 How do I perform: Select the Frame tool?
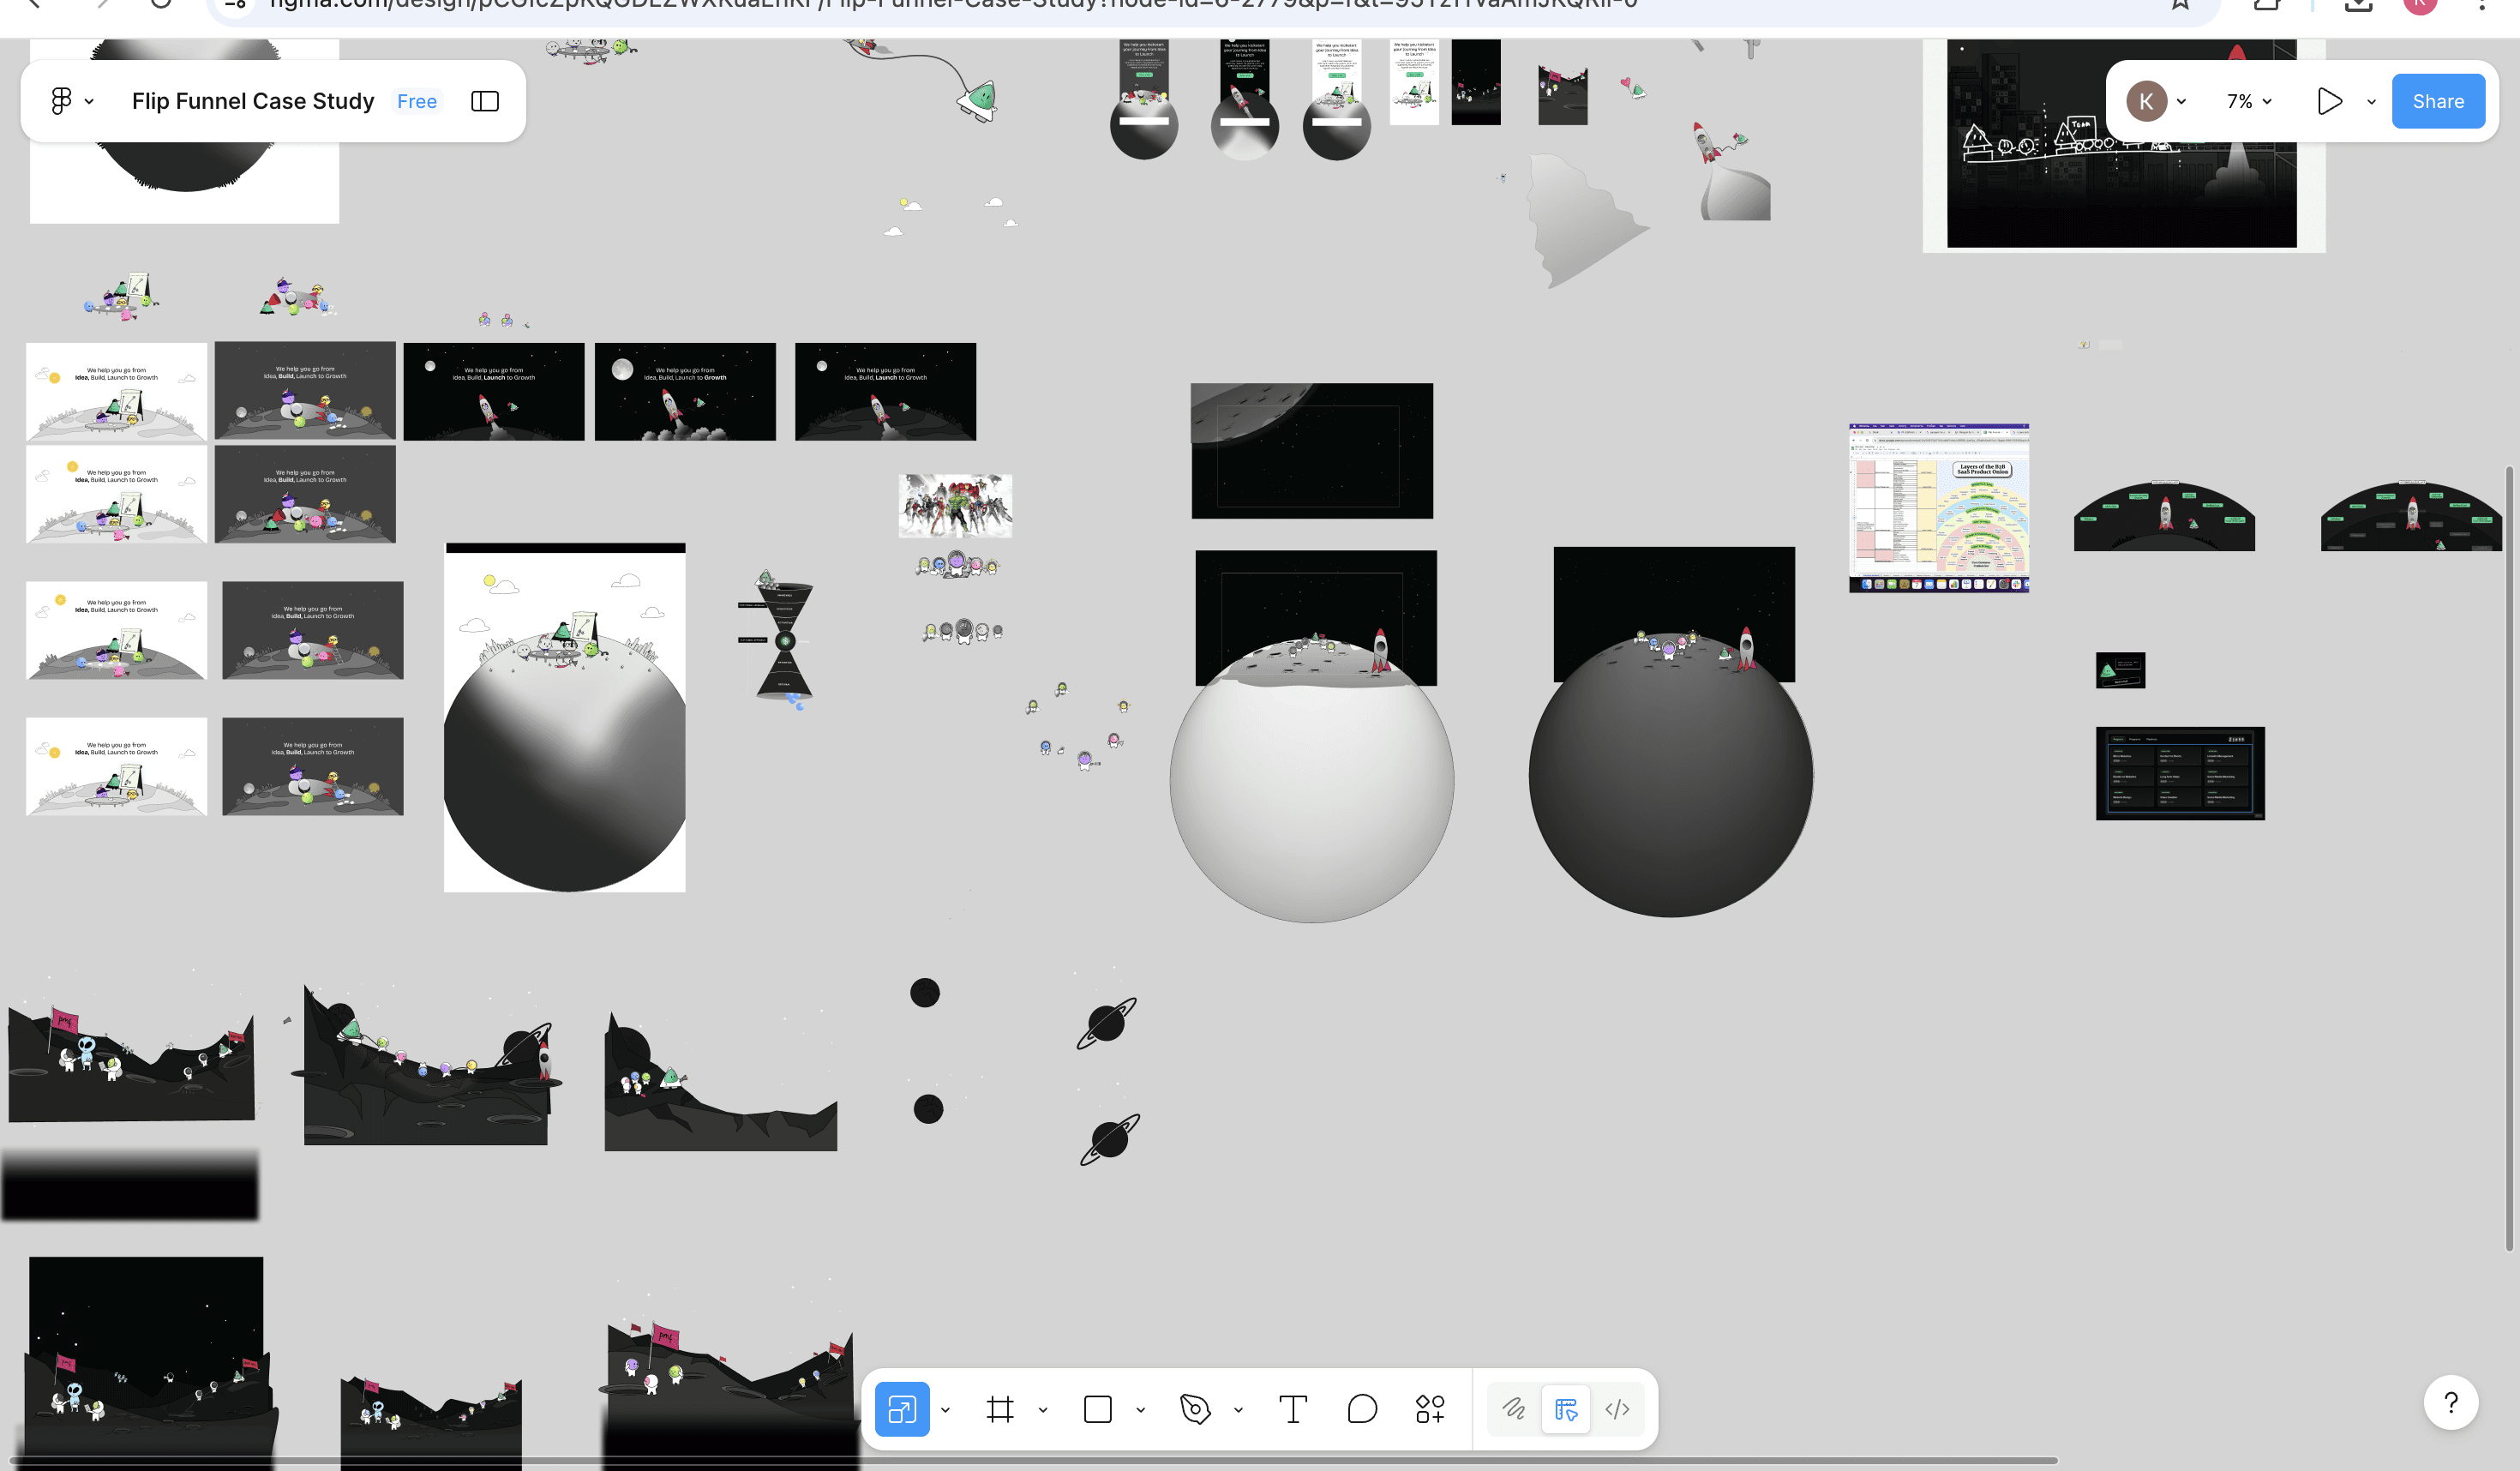1000,1409
